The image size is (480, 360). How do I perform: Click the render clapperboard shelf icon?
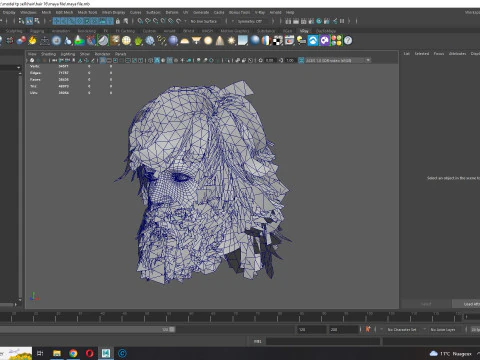pos(289,41)
